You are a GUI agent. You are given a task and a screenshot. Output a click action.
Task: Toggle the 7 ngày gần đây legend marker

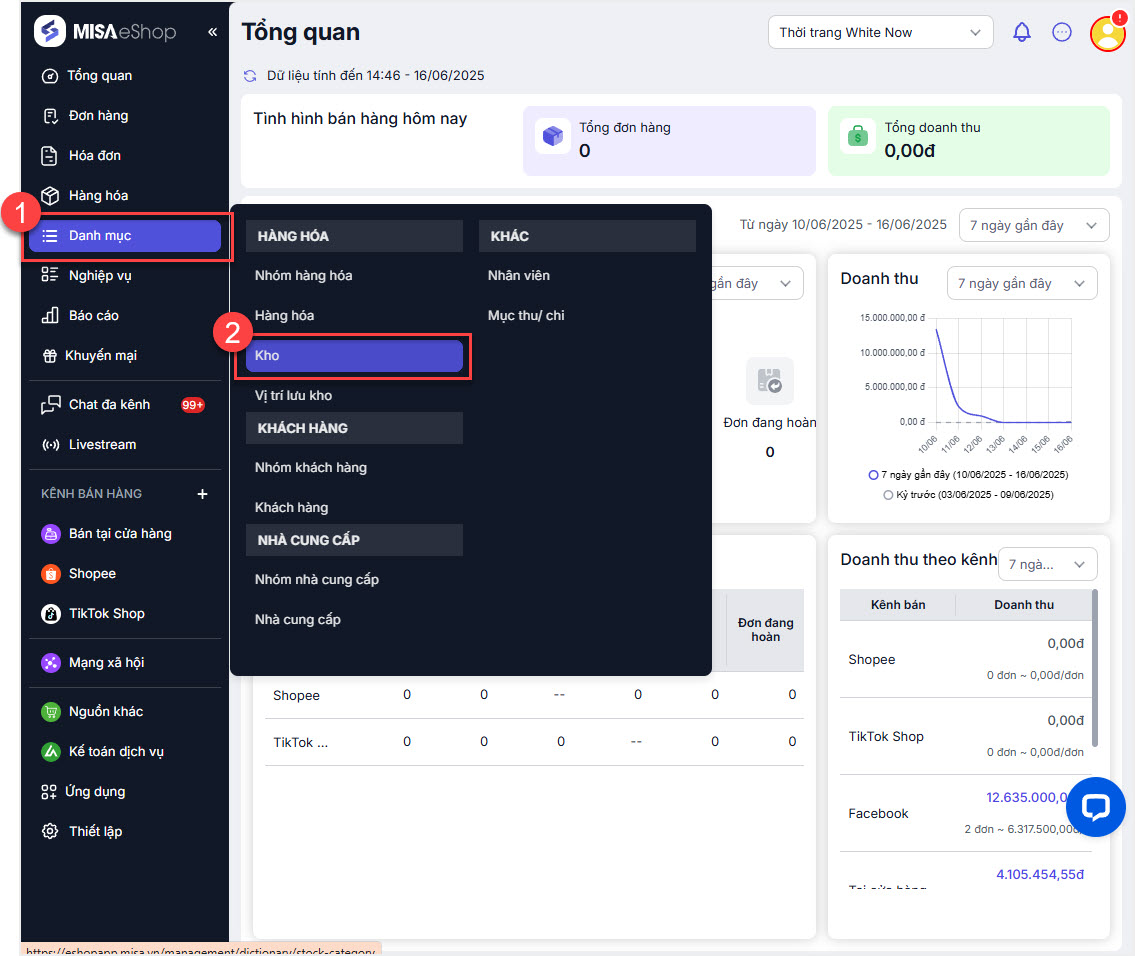(x=873, y=475)
